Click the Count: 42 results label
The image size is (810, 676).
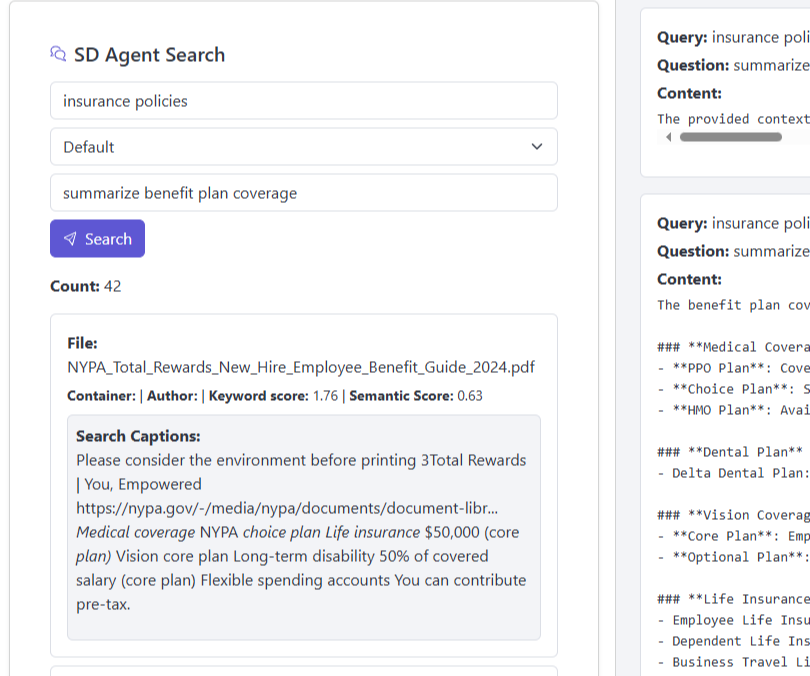tap(86, 286)
